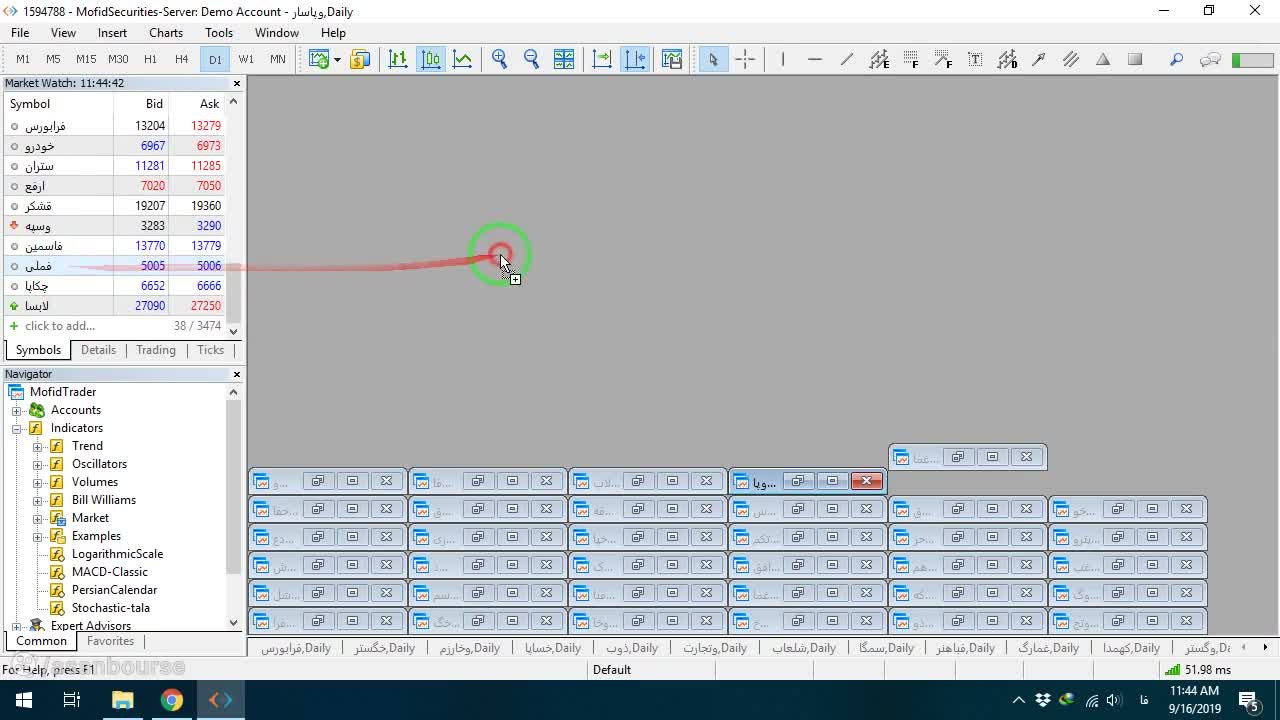Select the Crosshair cursor tool
Viewport: 1280px width, 720px height.
745,60
